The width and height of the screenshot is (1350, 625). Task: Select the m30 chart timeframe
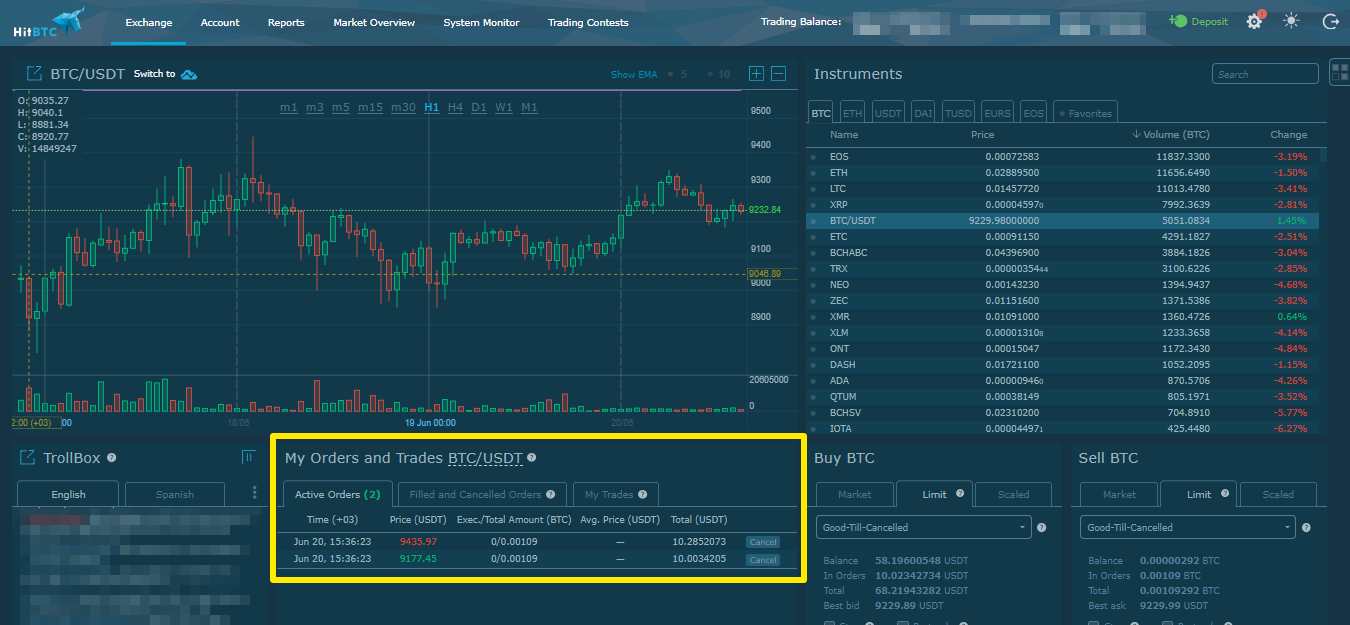(403, 107)
